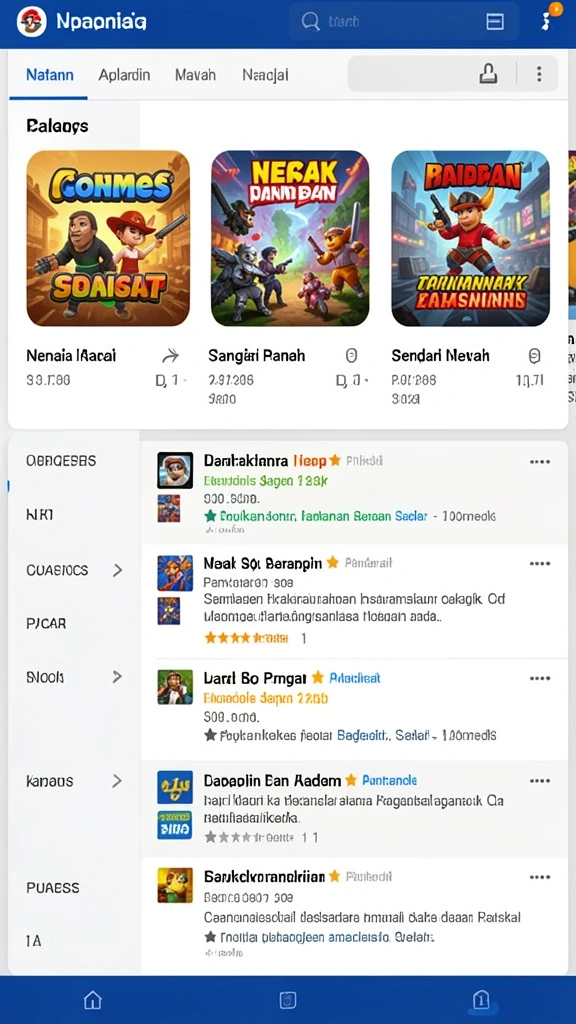Screen dimensions: 576x1024
Task: Open more options for Dantakianra row
Action: [x=540, y=462]
